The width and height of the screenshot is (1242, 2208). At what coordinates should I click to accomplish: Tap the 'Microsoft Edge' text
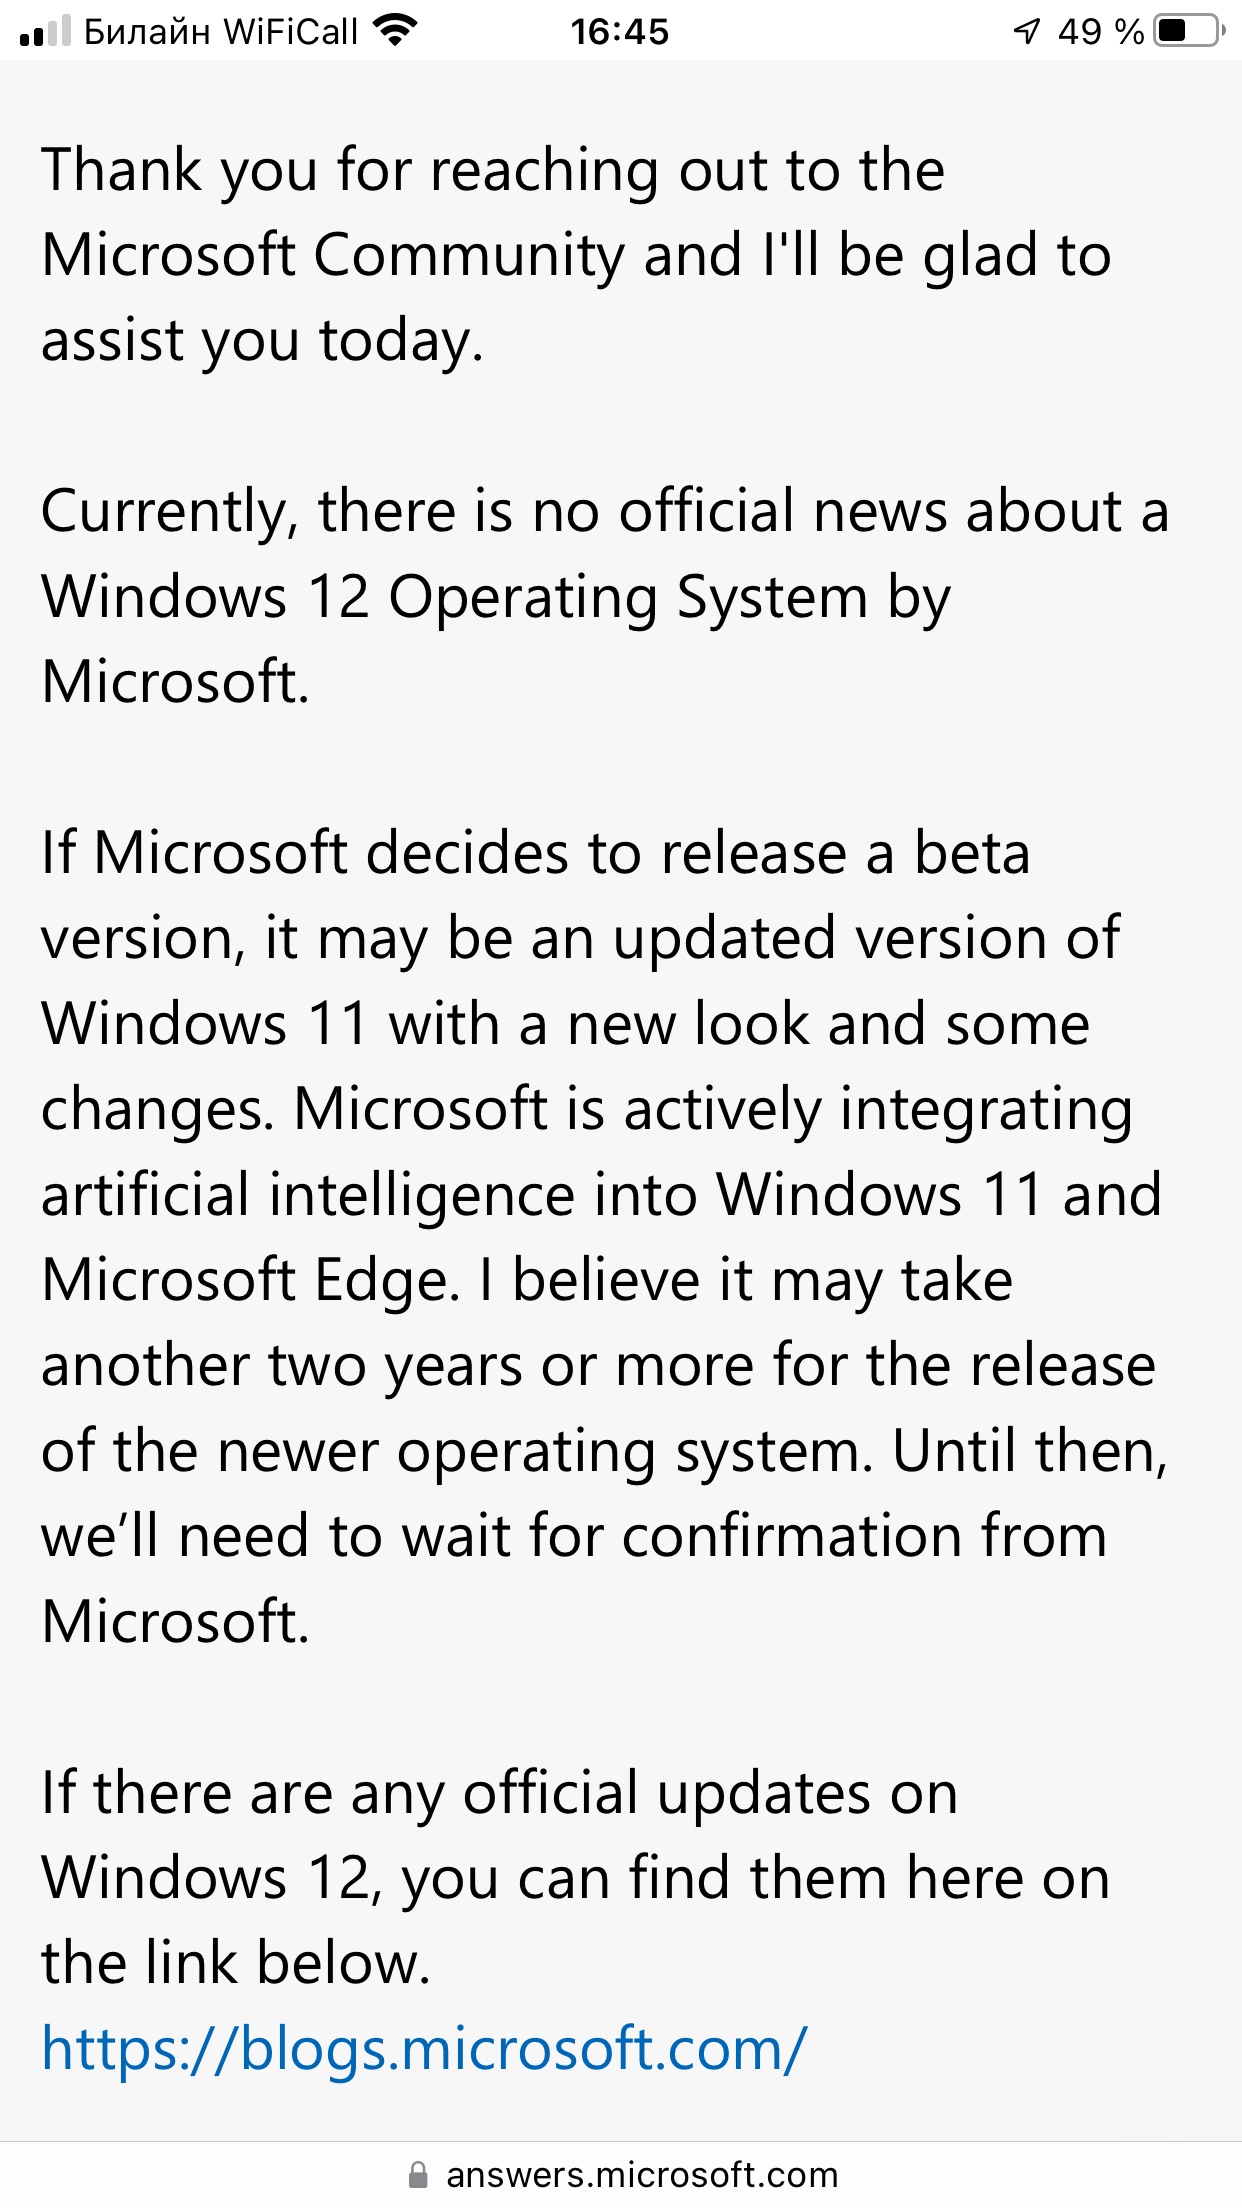point(249,1280)
